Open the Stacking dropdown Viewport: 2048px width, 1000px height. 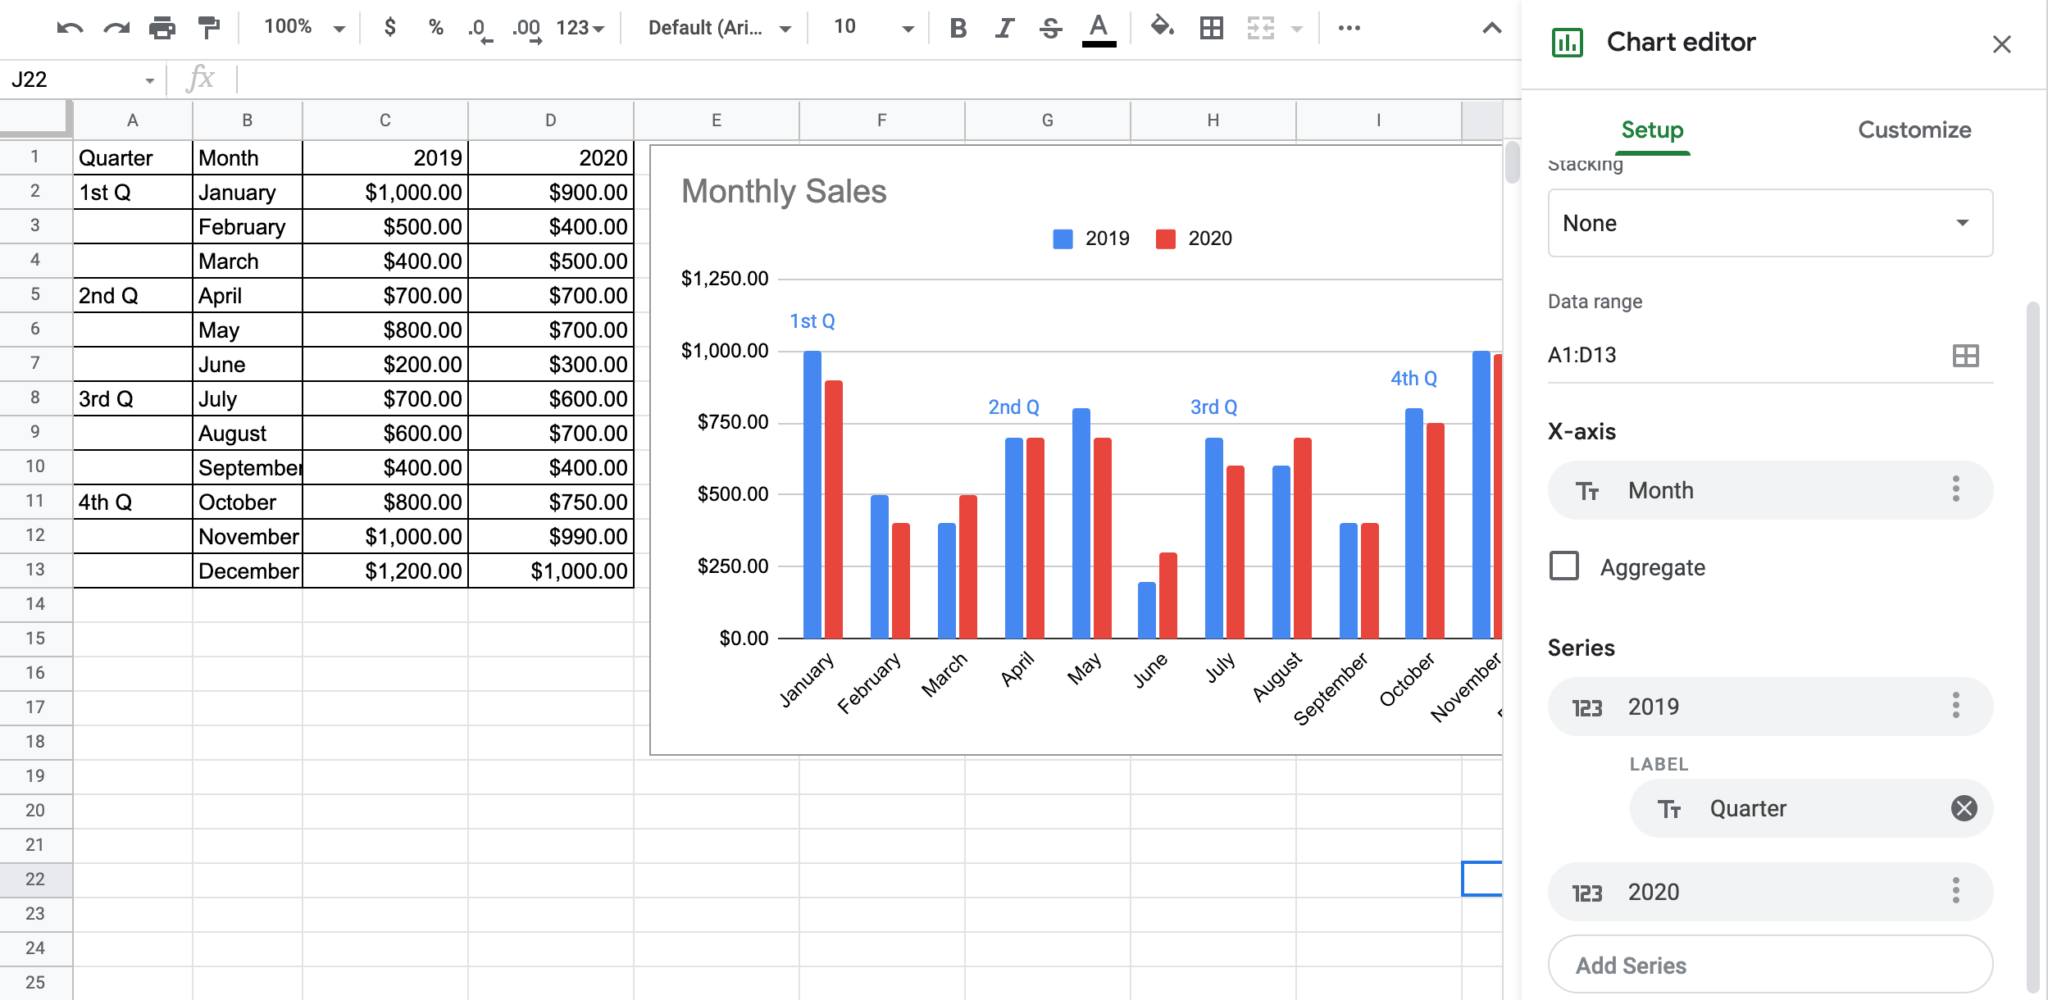coord(1768,222)
